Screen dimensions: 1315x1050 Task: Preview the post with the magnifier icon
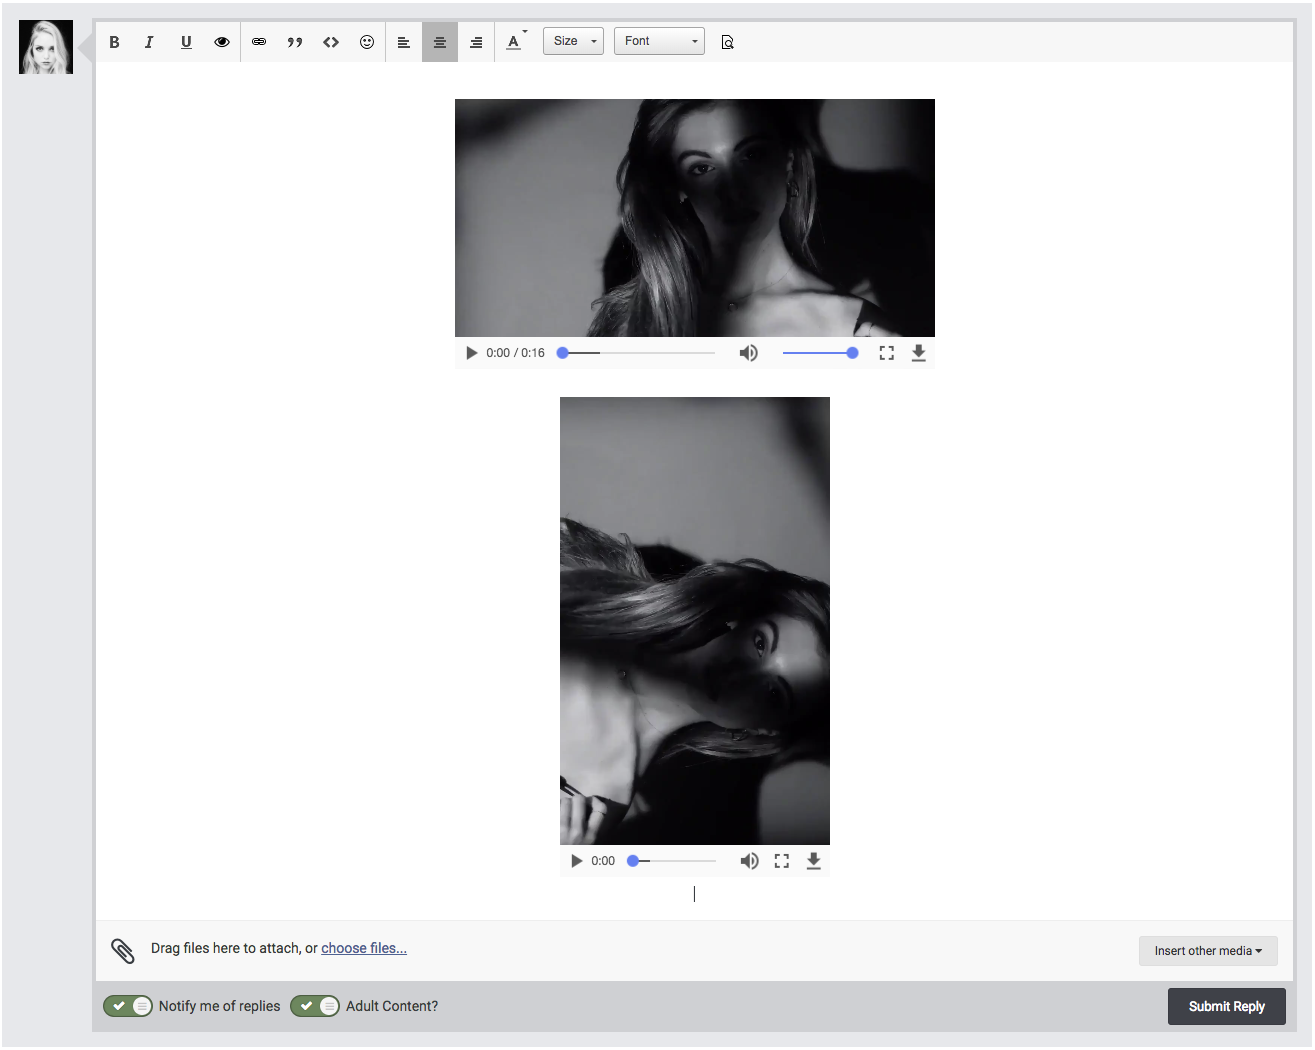[x=727, y=42]
